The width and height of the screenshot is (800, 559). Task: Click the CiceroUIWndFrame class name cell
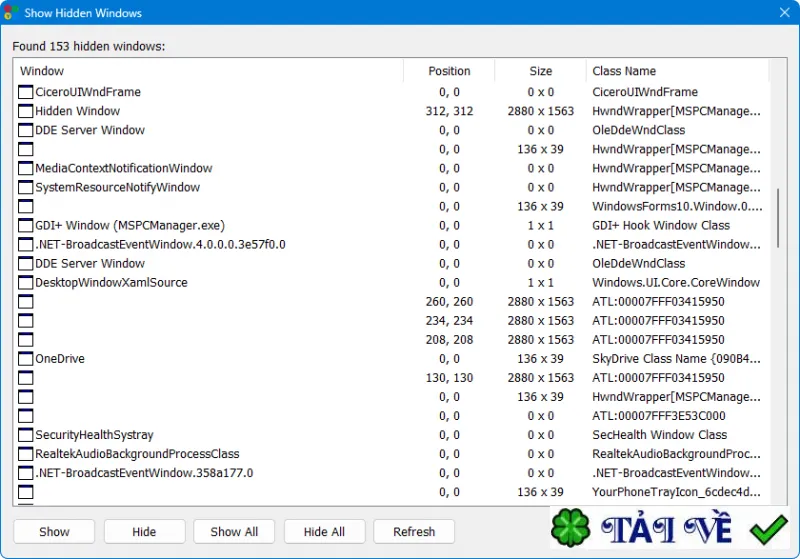[645, 92]
